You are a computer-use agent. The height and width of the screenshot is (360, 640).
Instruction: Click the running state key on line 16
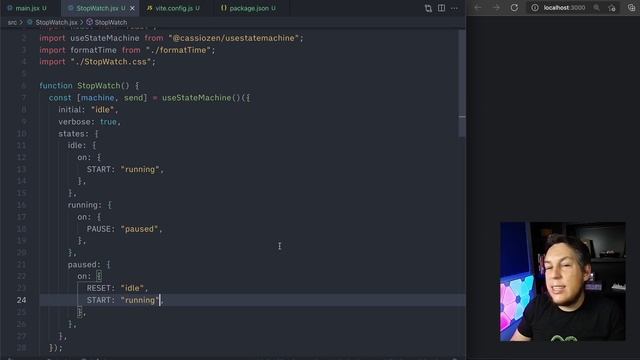click(83, 205)
